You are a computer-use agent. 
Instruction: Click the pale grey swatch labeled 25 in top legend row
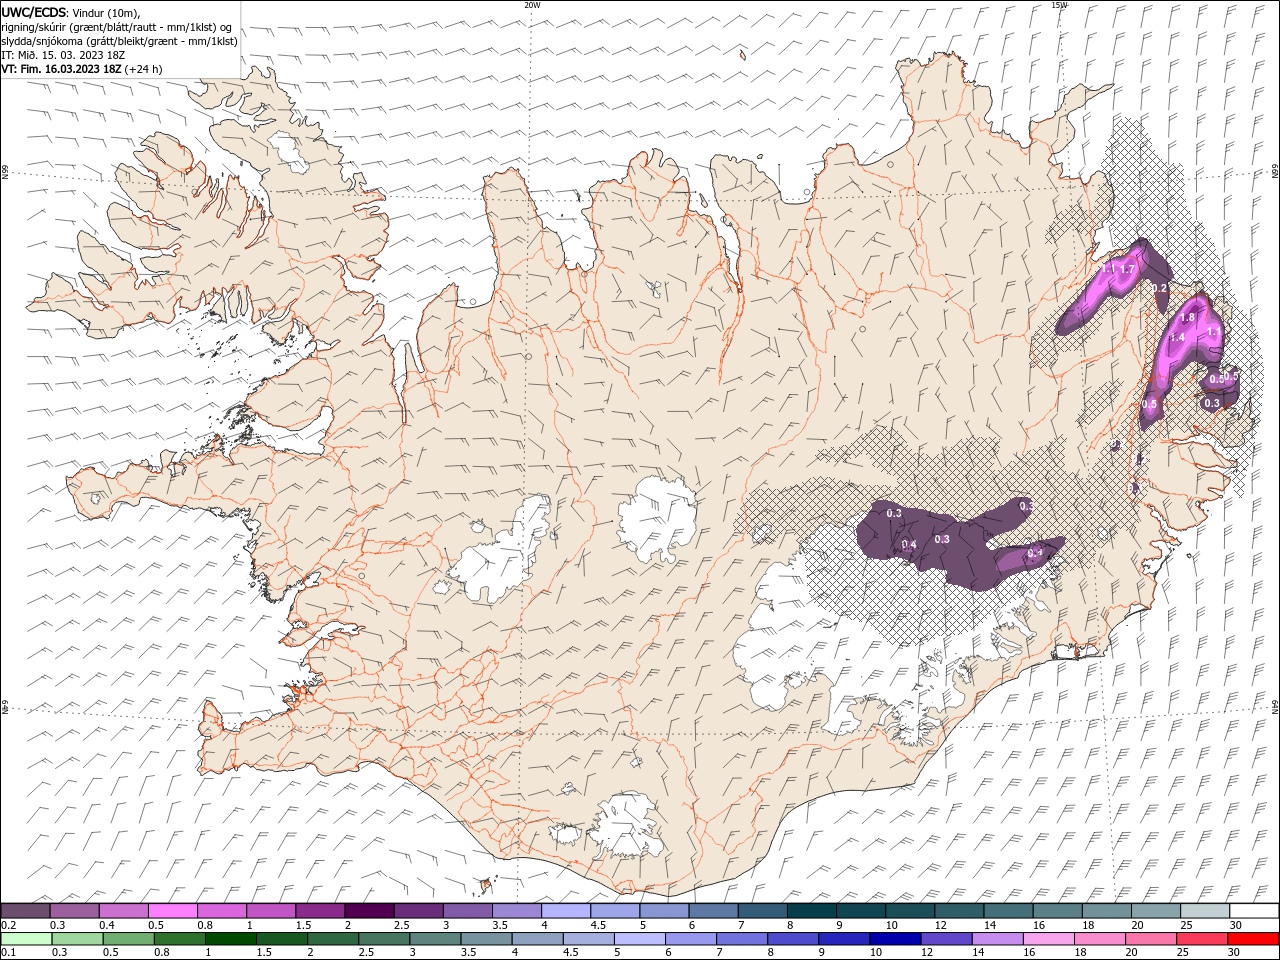point(1204,910)
